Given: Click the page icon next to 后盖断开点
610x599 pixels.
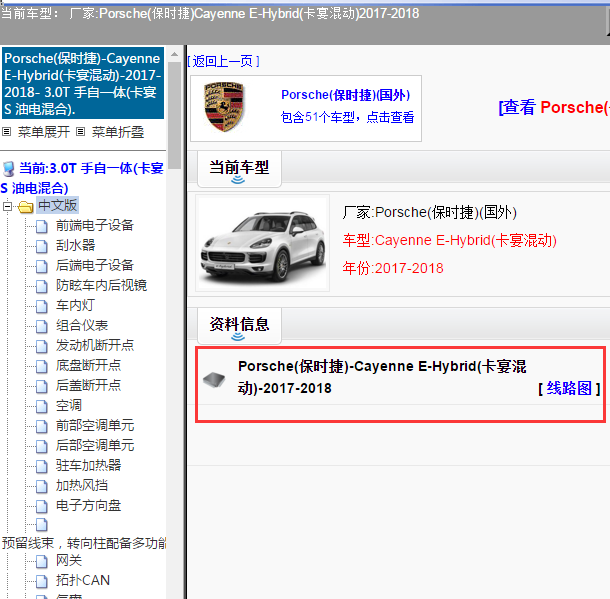Looking at the screenshot, I should point(42,386).
